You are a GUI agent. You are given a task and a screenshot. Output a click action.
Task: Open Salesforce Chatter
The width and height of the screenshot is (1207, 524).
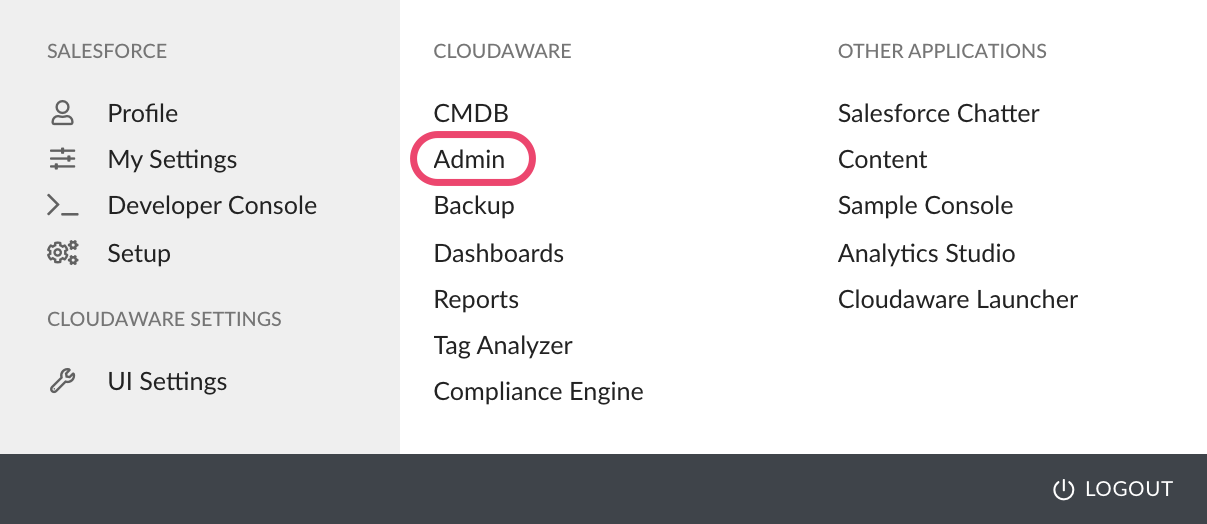[x=939, y=113]
